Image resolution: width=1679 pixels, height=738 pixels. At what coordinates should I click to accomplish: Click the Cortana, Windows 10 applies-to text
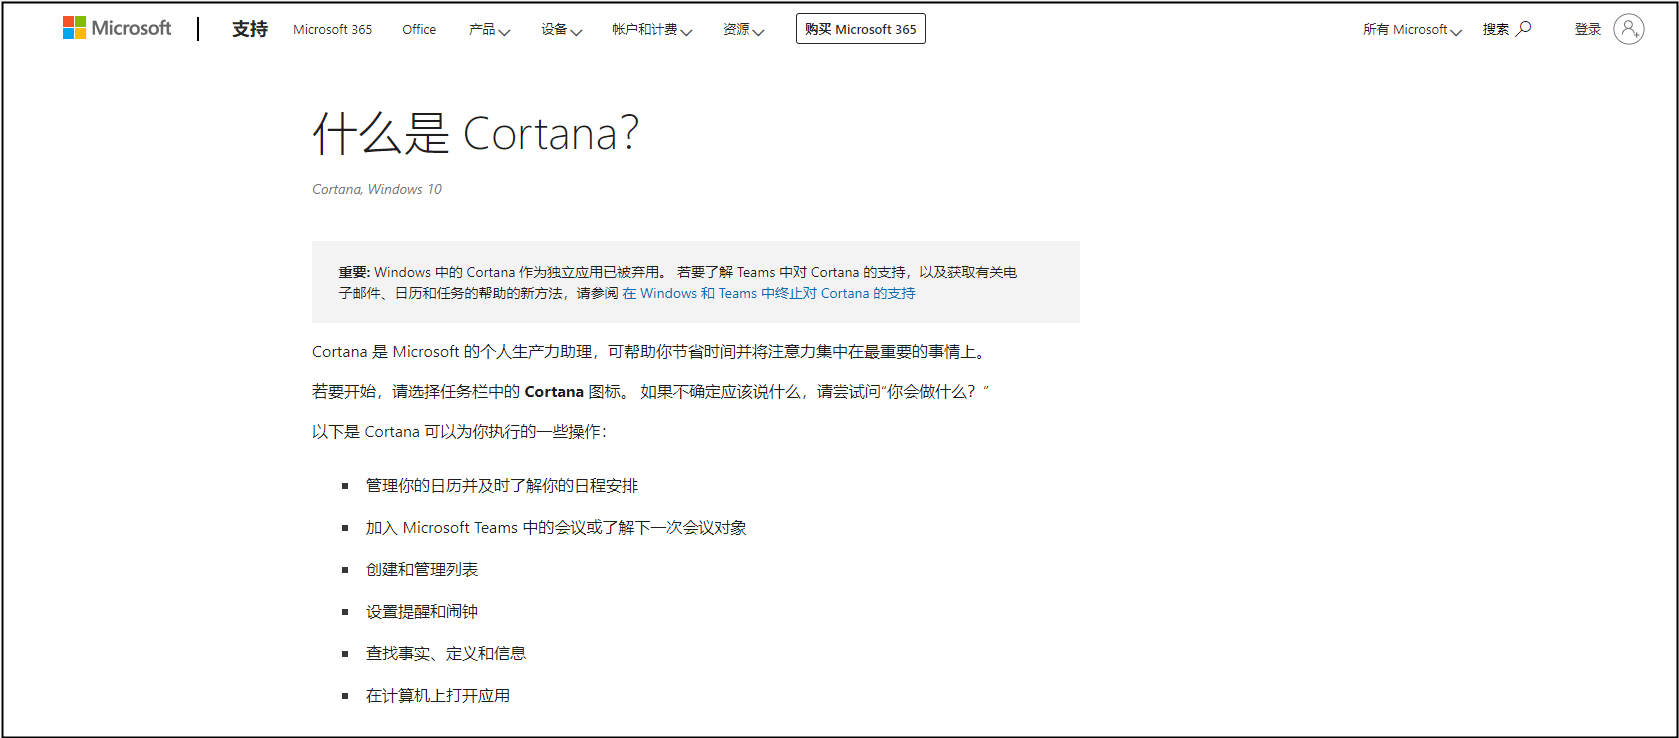coord(376,189)
